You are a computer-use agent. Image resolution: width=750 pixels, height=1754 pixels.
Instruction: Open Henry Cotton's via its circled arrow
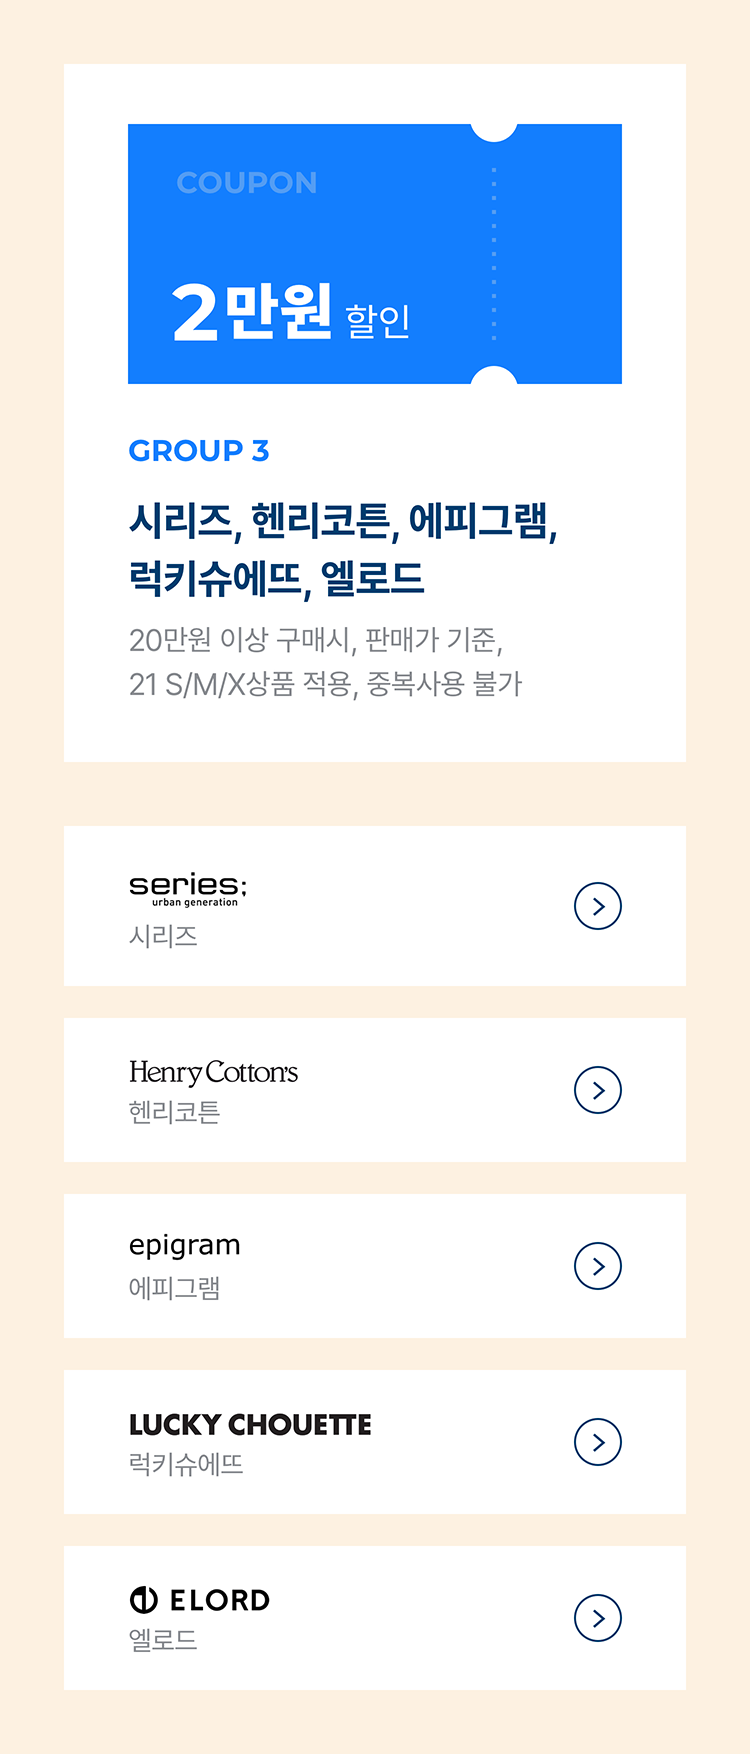(598, 1090)
